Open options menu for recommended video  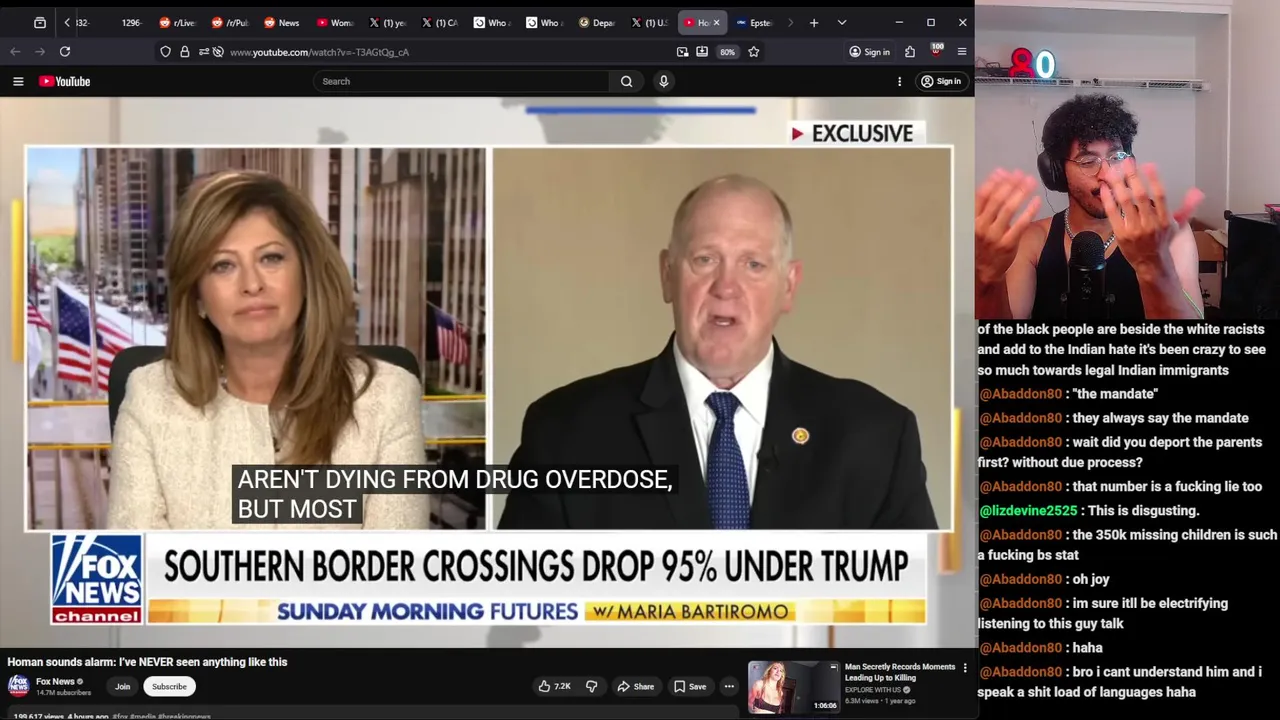coord(965,667)
